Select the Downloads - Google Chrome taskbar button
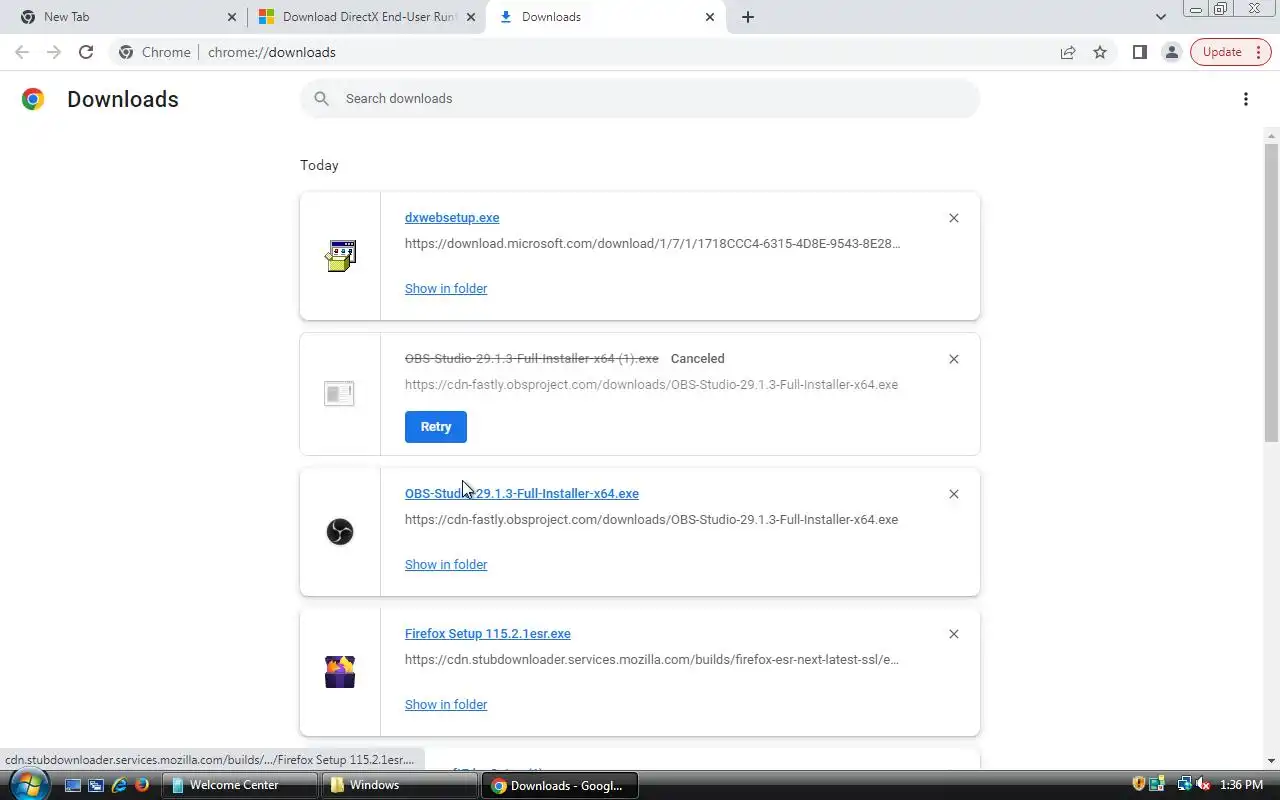Viewport: 1280px width, 800px height. pos(560,785)
